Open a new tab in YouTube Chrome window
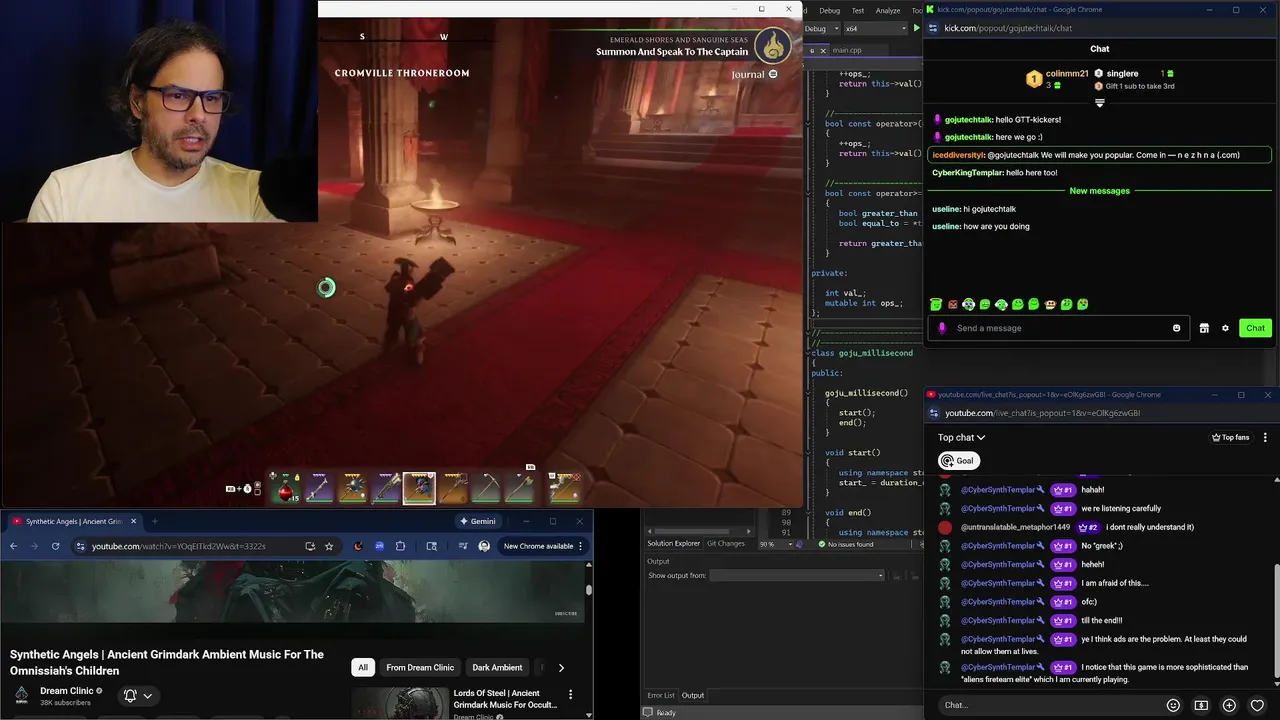Image resolution: width=1280 pixels, height=720 pixels. click(154, 521)
